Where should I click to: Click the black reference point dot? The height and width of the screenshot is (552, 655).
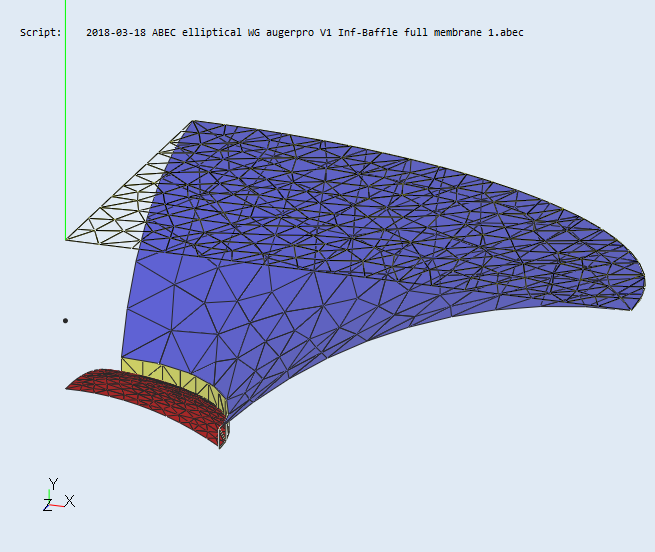66,321
